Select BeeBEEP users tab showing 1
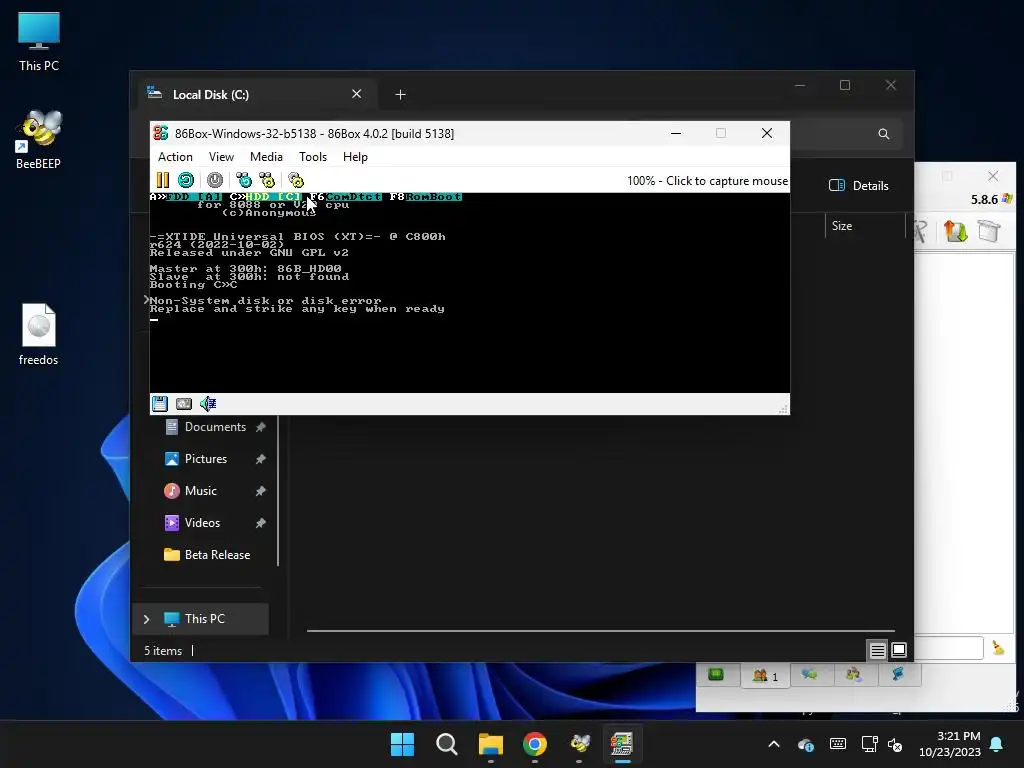The image size is (1024, 768). click(x=765, y=676)
